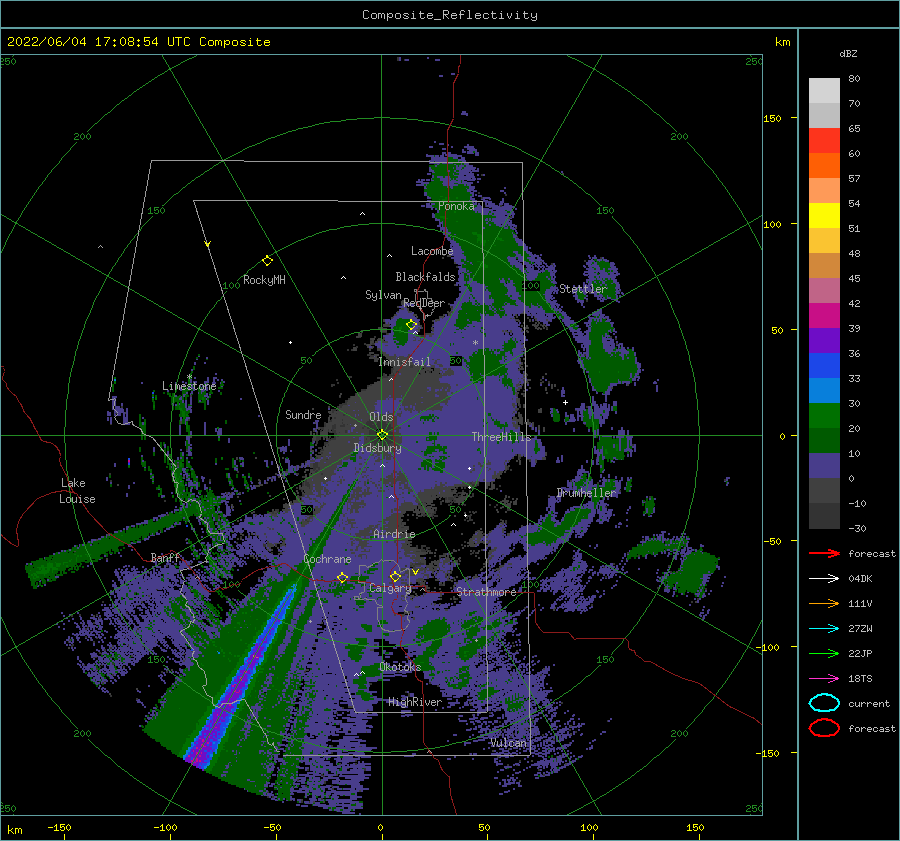Image resolution: width=900 pixels, height=841 pixels.
Task: Click the Composite_Reflectivity title text
Action: [450, 15]
